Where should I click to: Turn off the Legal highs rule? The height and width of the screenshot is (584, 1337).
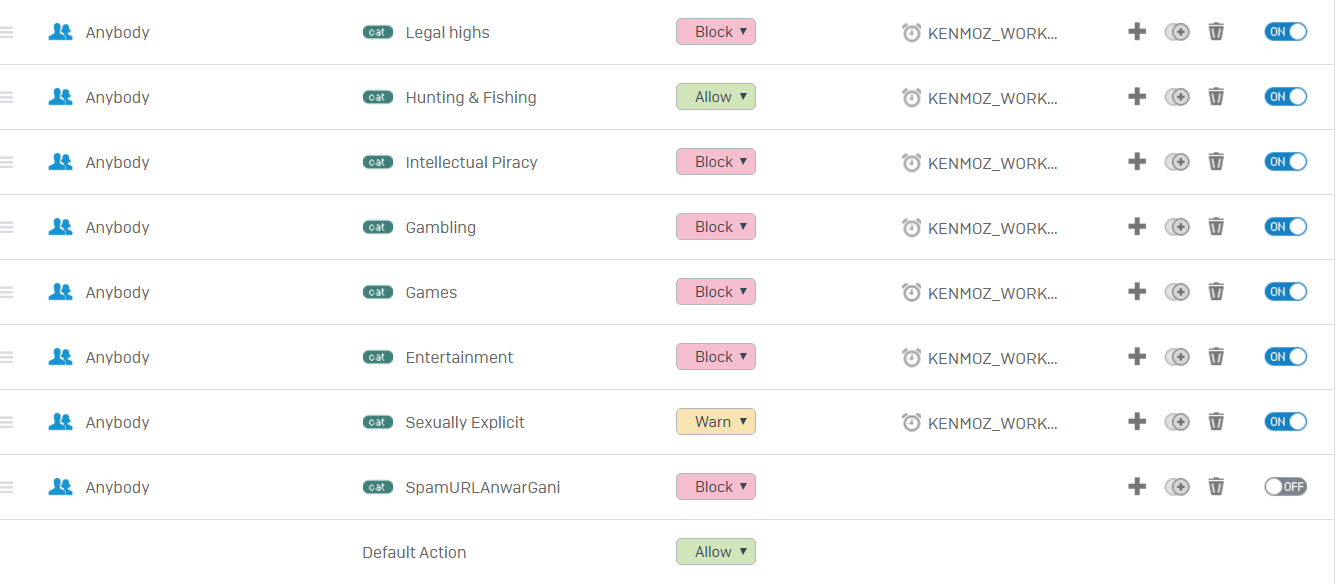click(x=1286, y=32)
